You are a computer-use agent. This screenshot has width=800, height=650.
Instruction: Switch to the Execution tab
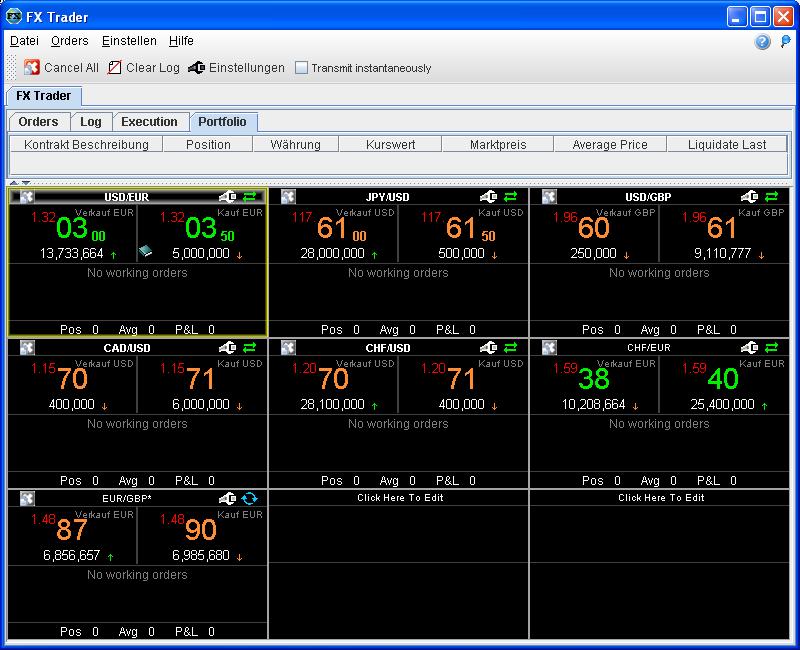click(149, 122)
